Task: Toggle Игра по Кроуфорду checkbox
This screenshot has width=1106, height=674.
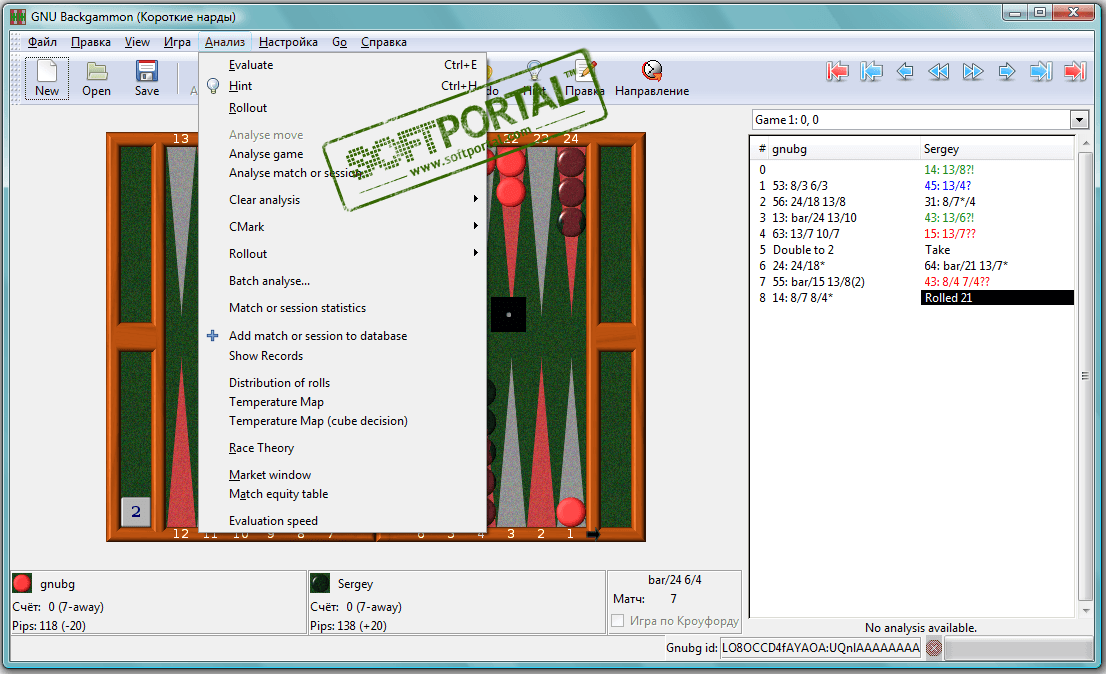Action: [618, 620]
